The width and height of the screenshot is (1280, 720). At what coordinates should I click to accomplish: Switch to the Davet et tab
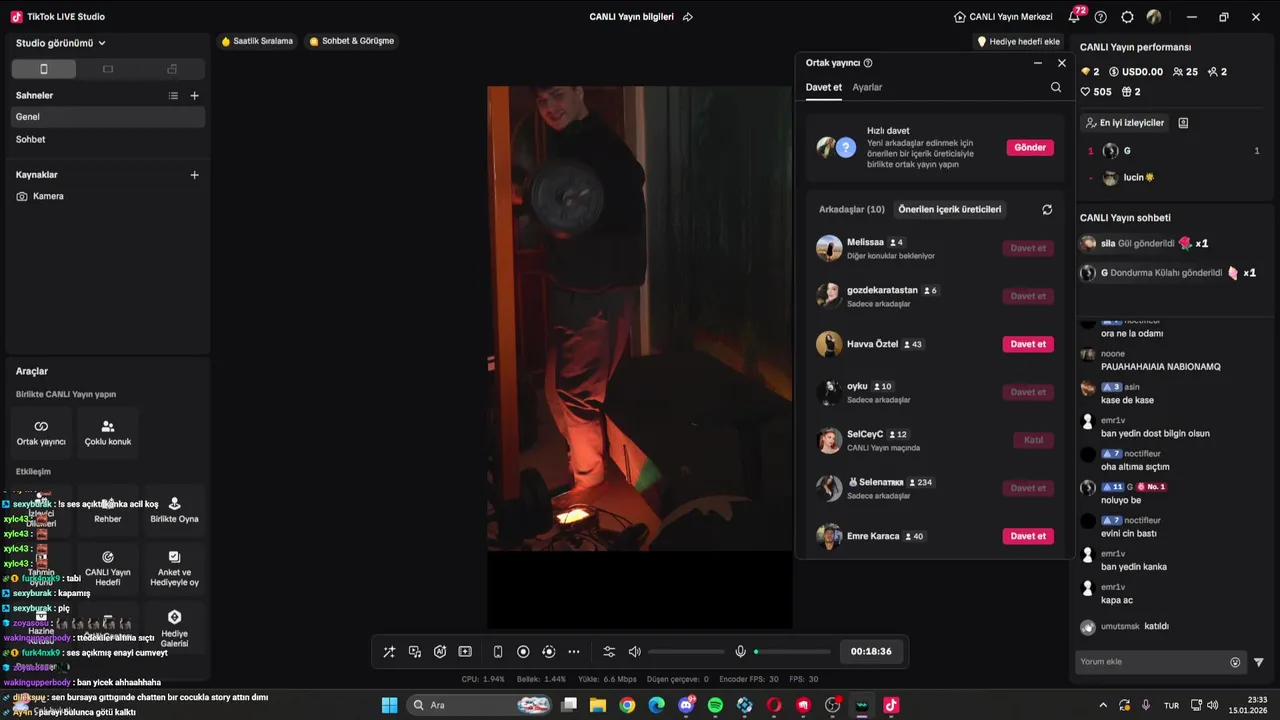pos(824,87)
